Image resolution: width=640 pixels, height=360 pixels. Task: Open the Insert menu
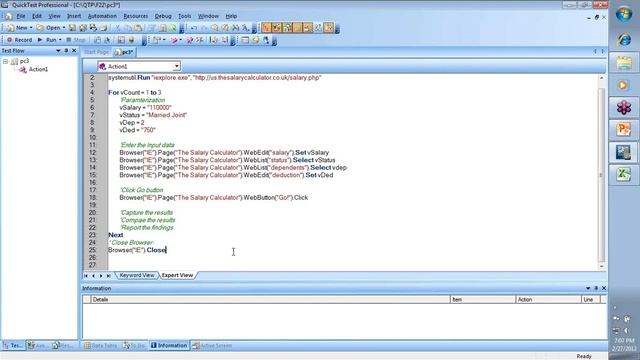pos(74,16)
